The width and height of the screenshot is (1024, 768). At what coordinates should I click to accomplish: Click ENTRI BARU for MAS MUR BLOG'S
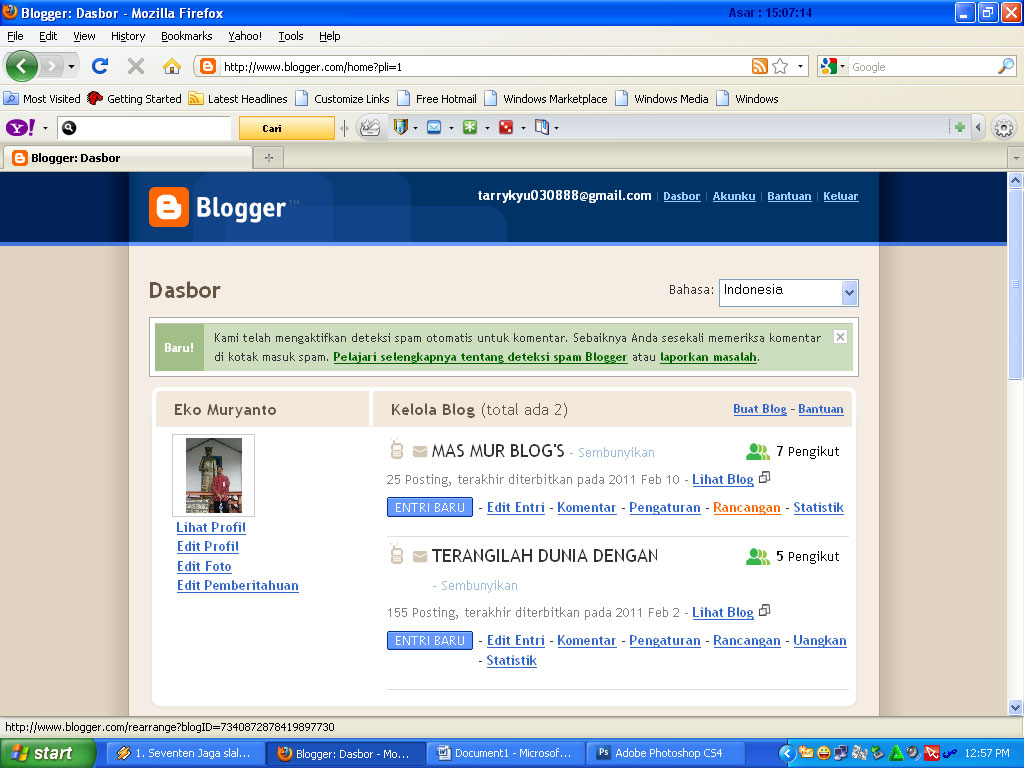(x=430, y=507)
